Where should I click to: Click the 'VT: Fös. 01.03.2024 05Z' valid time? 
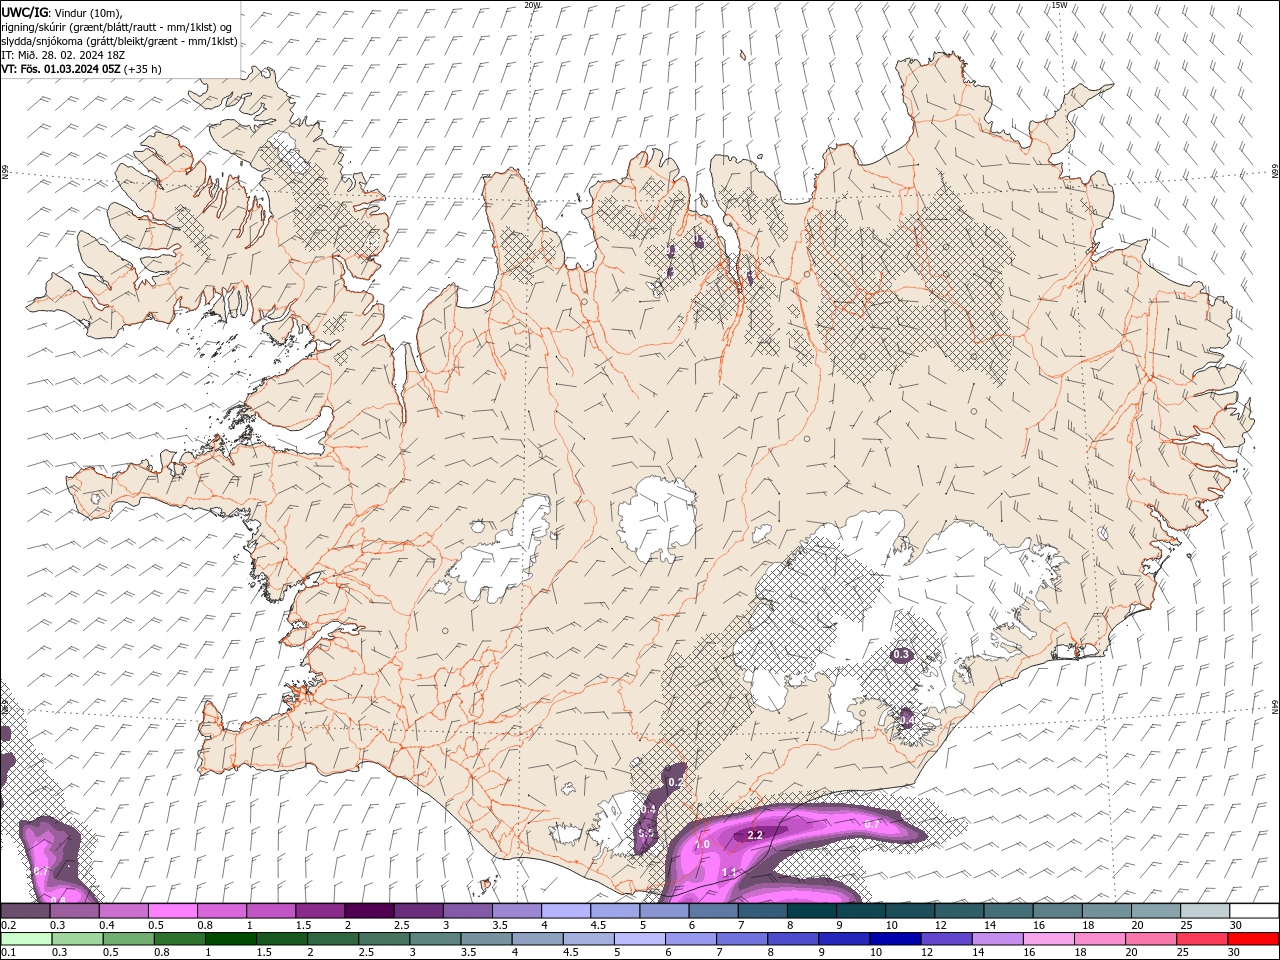click(61, 69)
